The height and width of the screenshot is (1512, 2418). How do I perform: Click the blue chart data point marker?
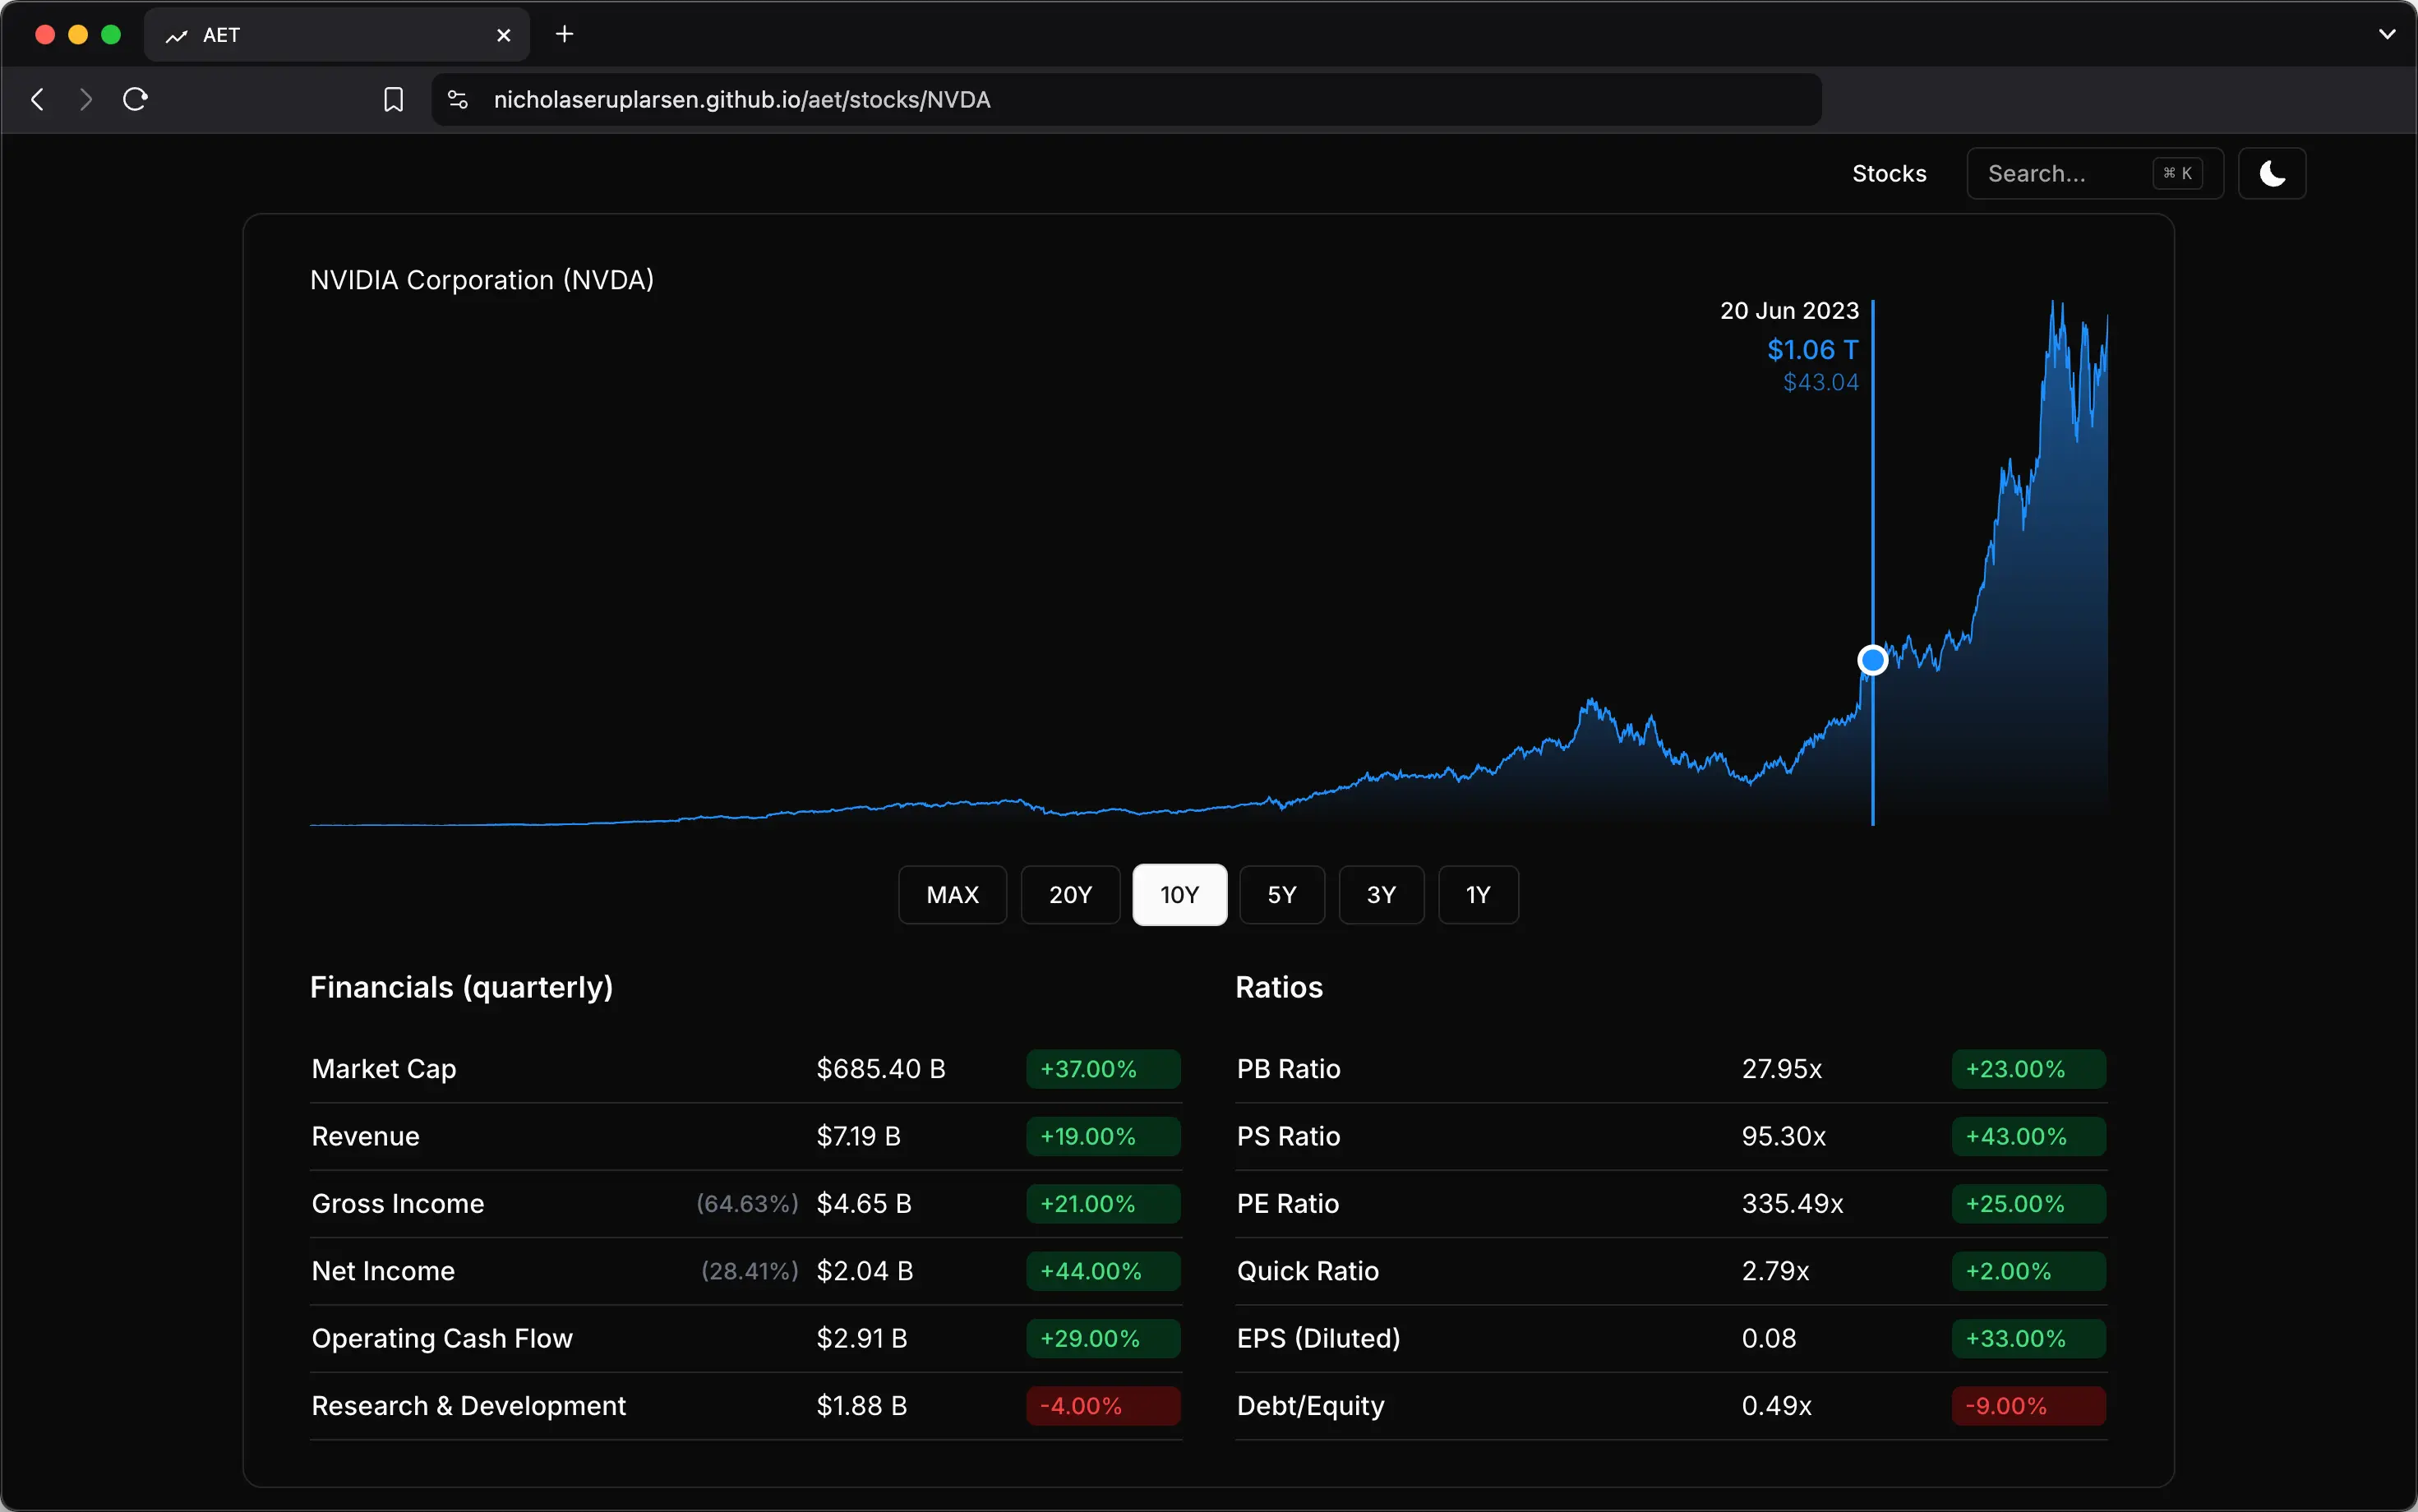click(1872, 660)
